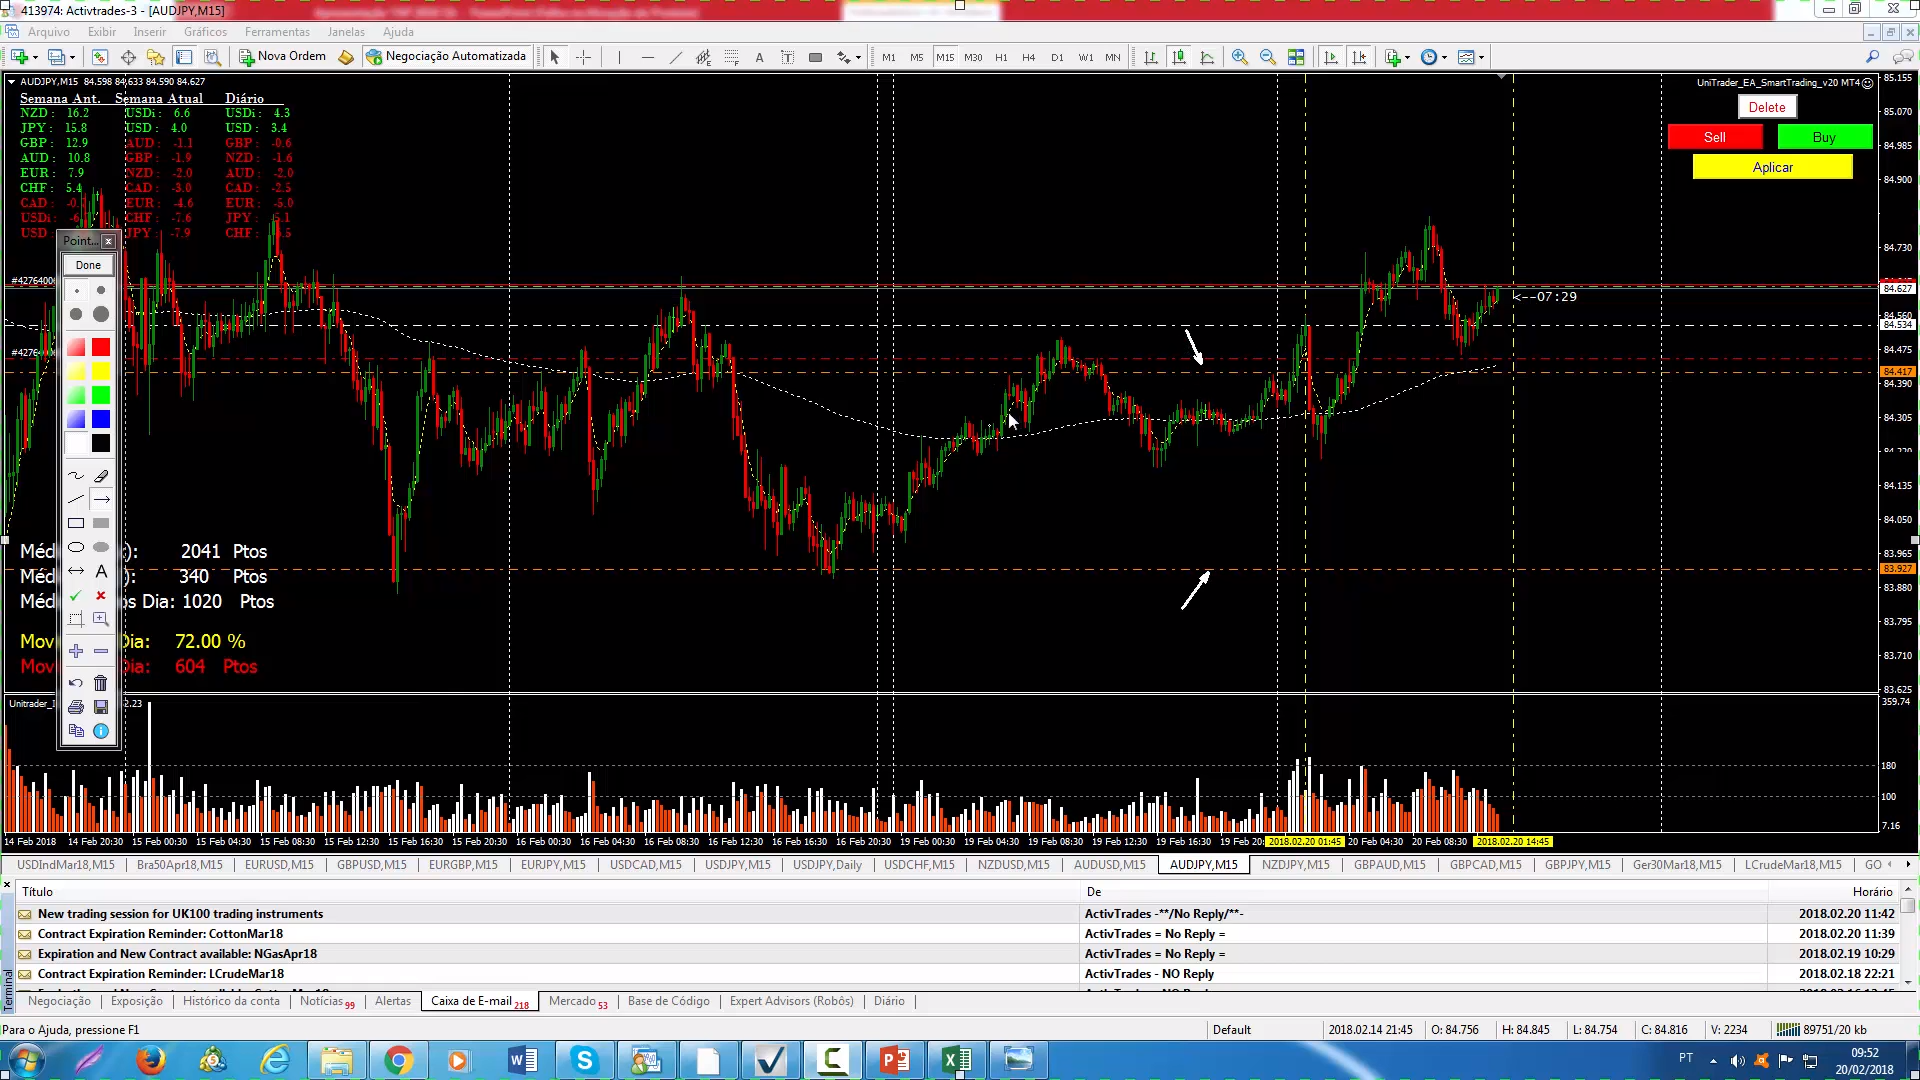Open the Histórico da conta tab
This screenshot has width=1920, height=1080.
click(231, 1001)
